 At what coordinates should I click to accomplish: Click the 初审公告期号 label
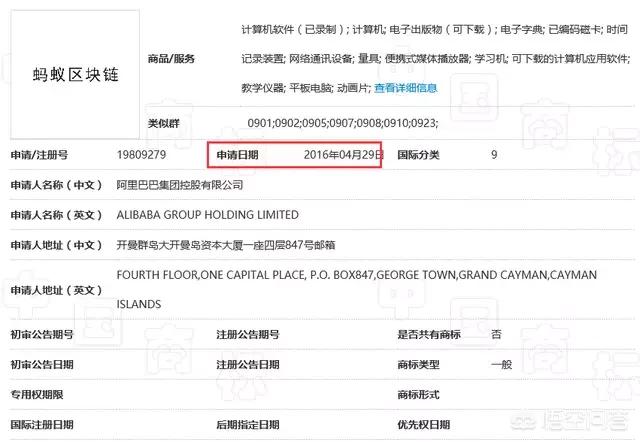click(42, 335)
